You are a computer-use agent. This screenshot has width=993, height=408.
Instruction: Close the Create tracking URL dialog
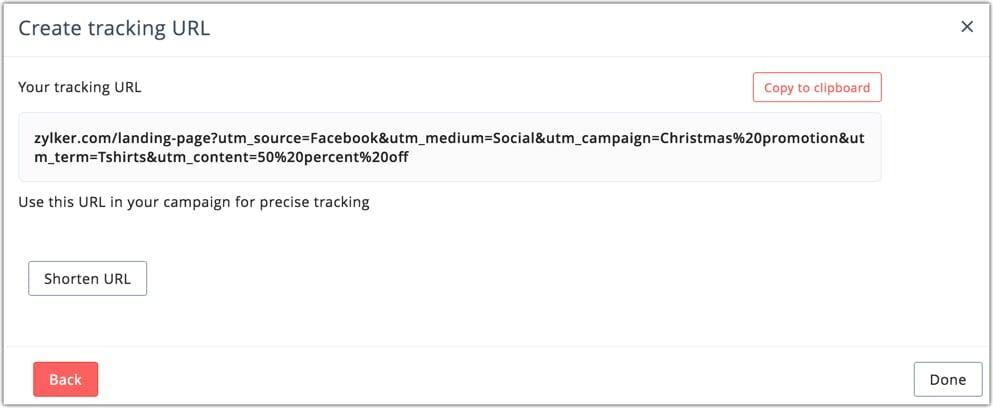tap(966, 27)
